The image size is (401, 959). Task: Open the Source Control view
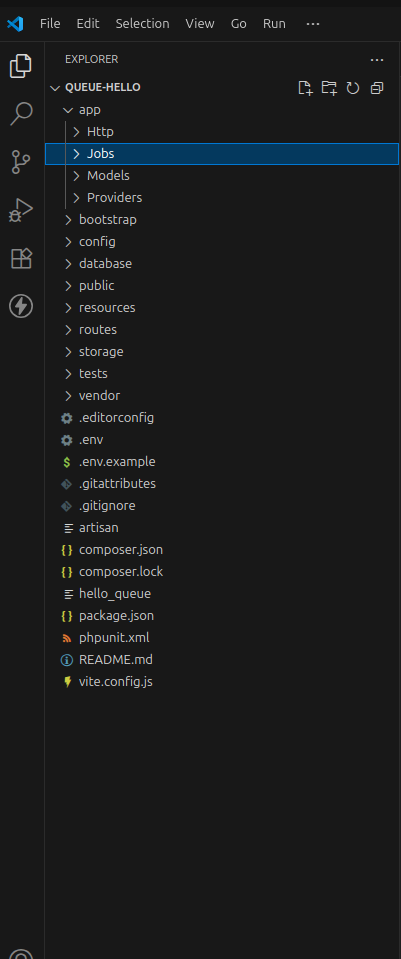coord(21,162)
